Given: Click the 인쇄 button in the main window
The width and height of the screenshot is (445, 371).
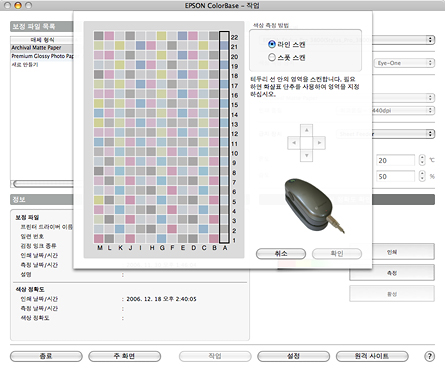Looking at the screenshot, I should (392, 252).
